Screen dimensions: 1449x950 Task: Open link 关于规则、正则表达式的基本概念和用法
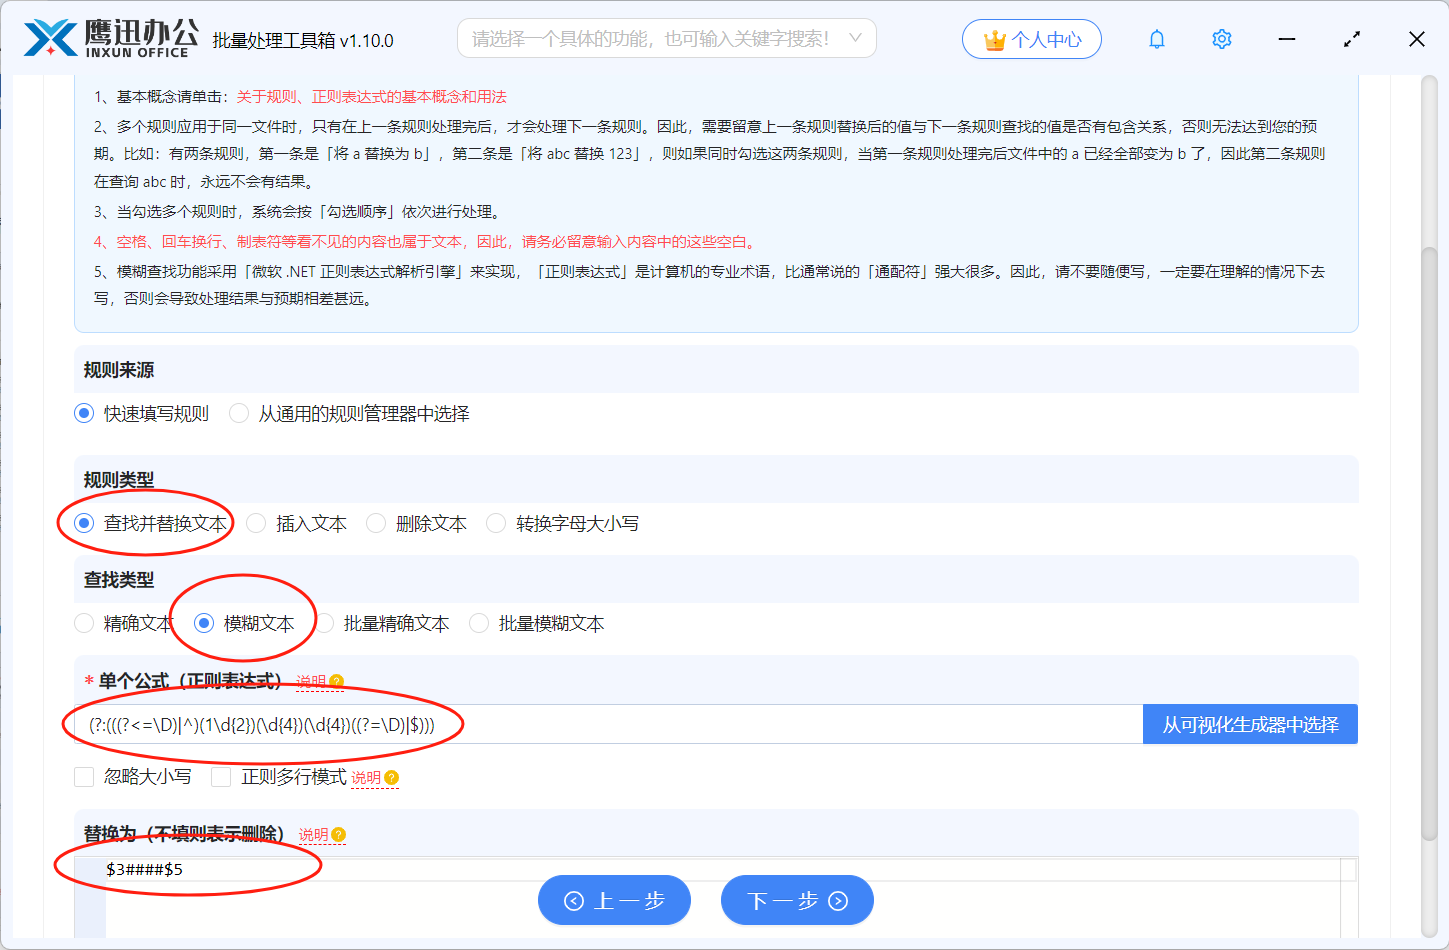[x=372, y=97]
